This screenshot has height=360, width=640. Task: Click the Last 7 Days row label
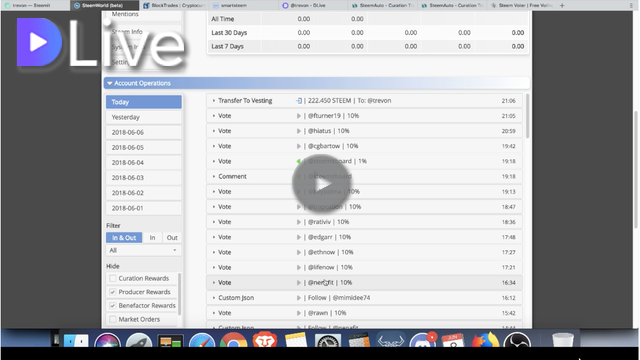pyautogui.click(x=227, y=47)
